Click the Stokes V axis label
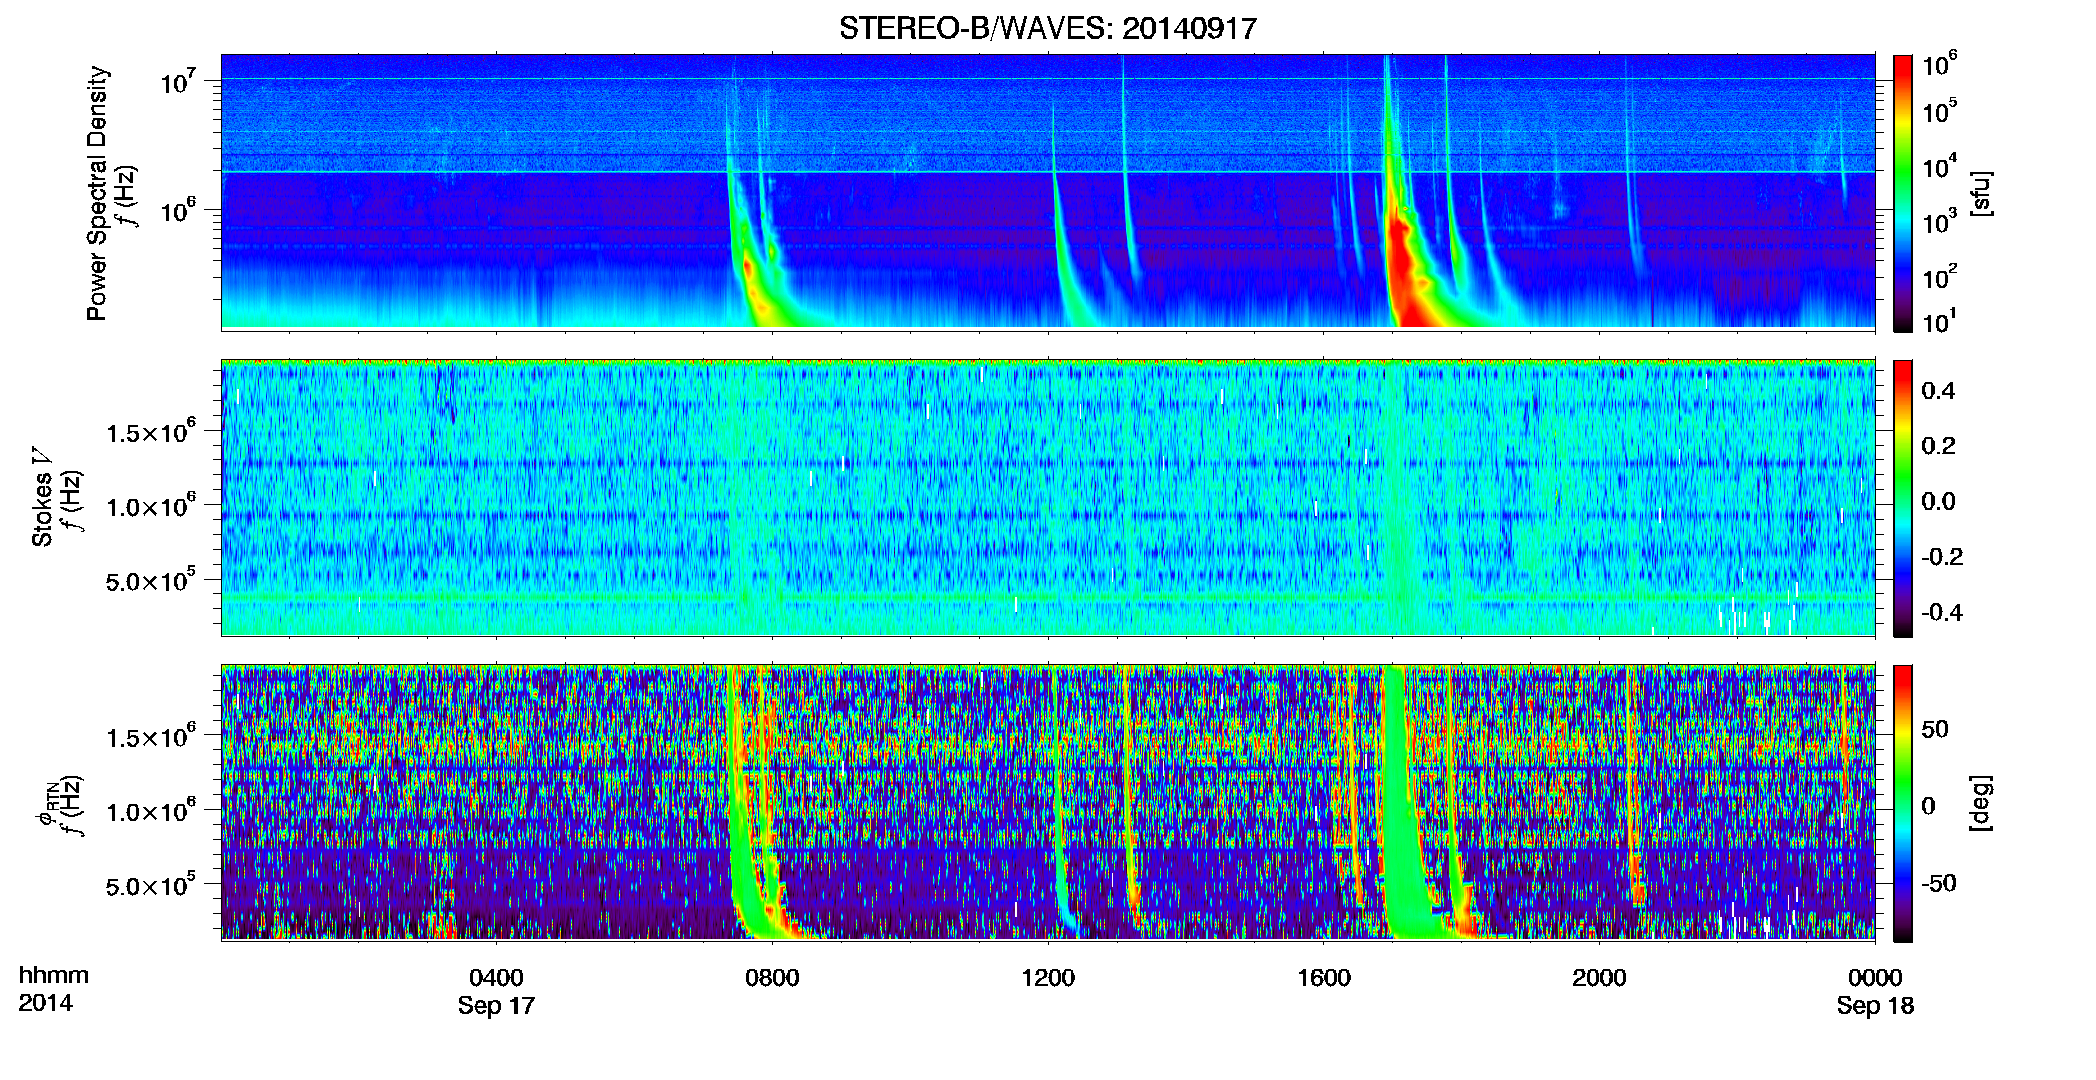The image size is (2096, 1080). [x=42, y=497]
